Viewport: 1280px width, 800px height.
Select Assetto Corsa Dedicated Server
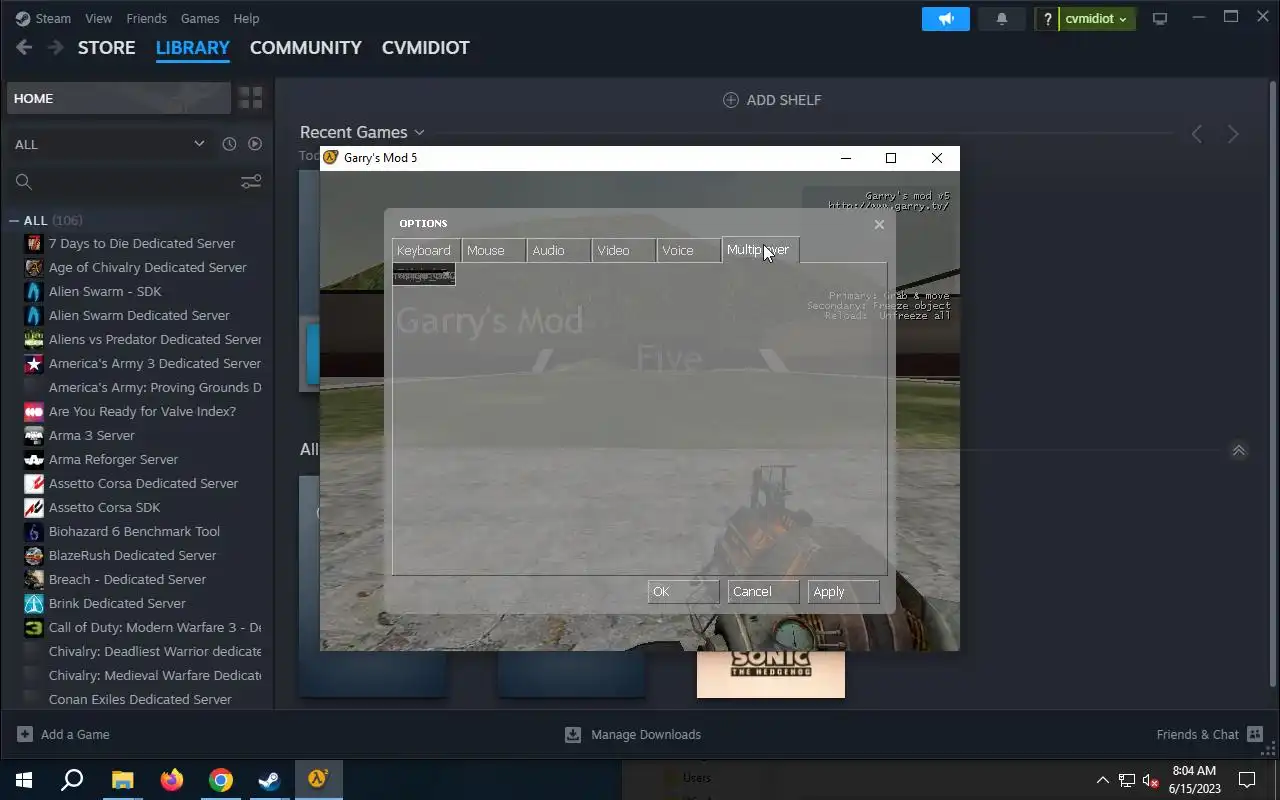143,483
